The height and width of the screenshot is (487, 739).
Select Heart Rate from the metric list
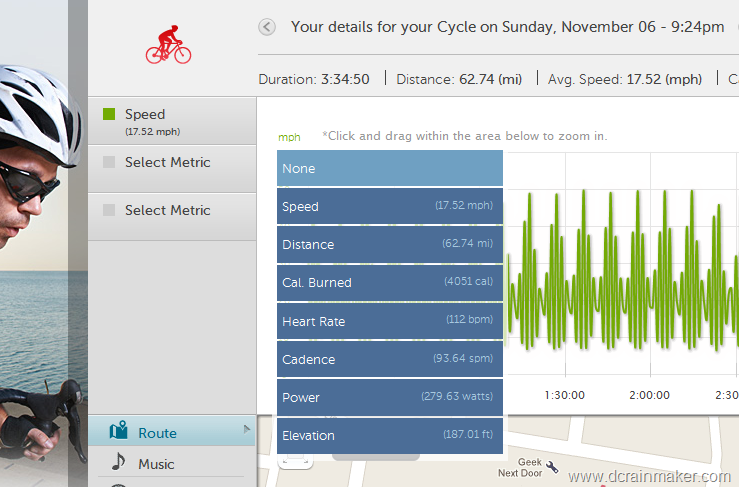point(390,321)
